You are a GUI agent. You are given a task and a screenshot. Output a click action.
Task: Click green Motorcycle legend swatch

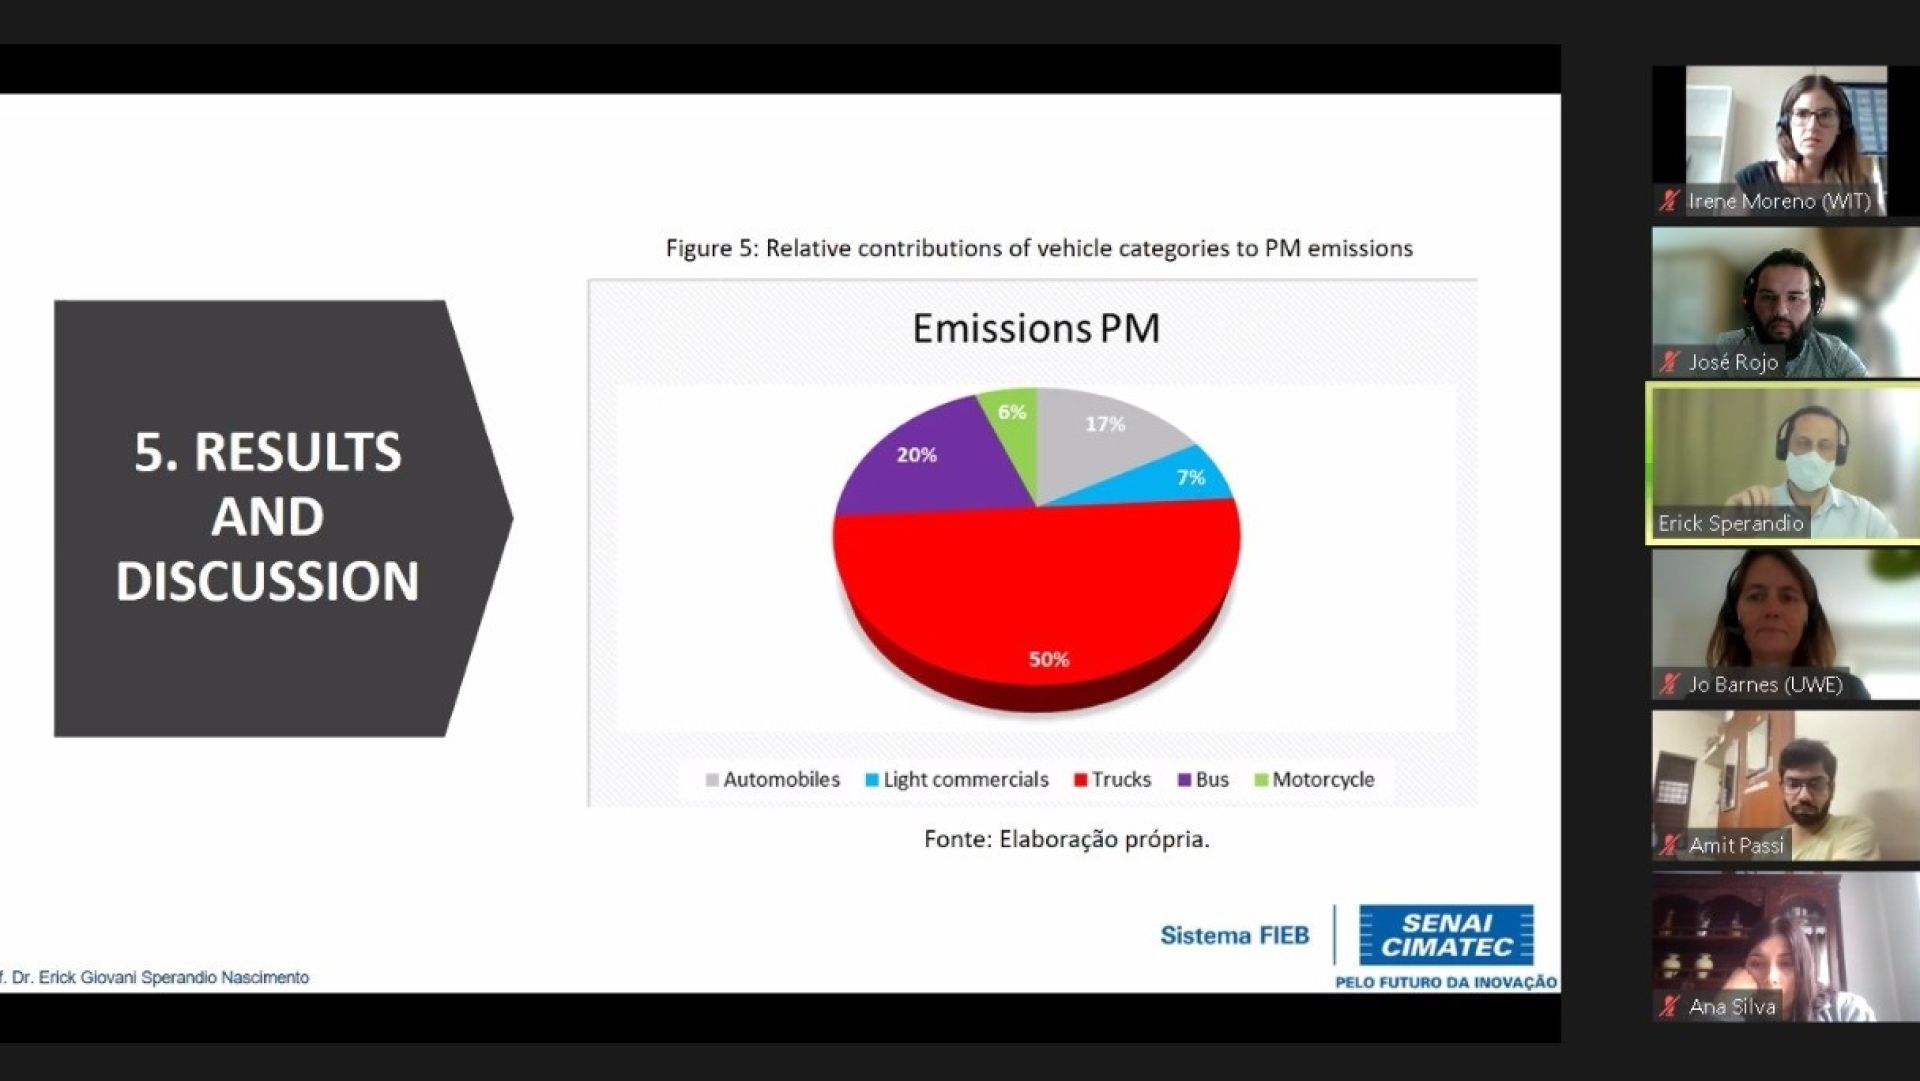coord(1261,780)
